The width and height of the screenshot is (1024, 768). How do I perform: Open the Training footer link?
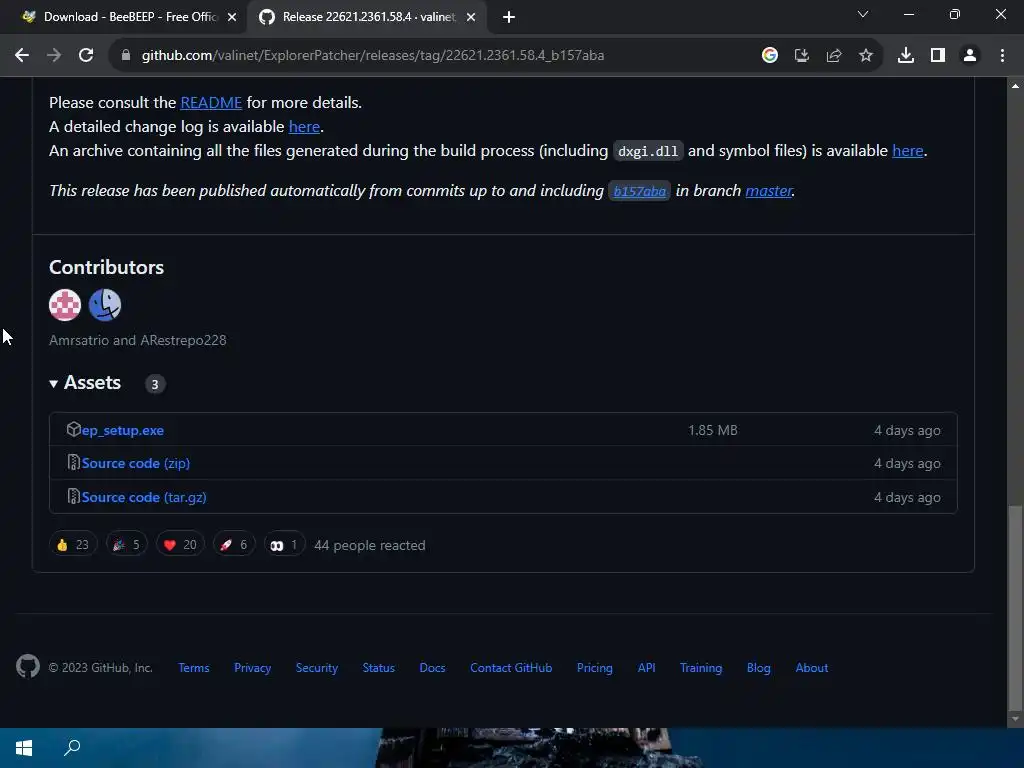tap(701, 668)
